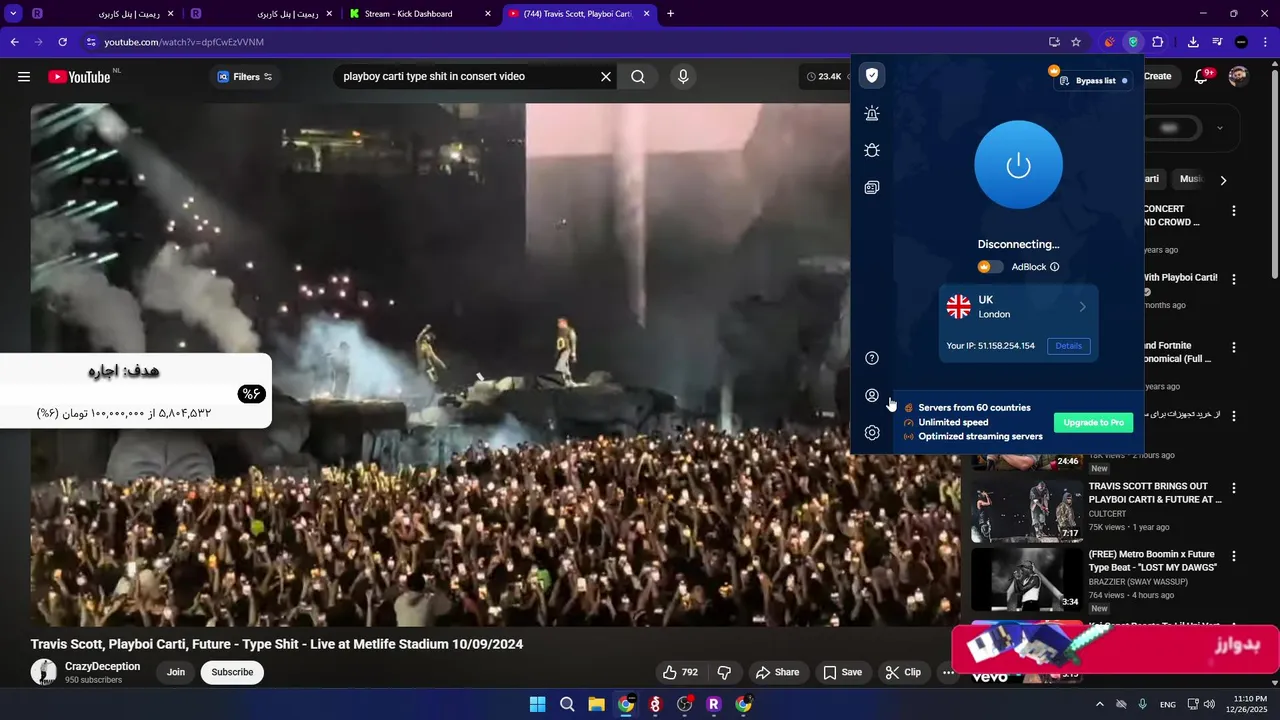Clip the video
This screenshot has height=720, width=1280.
pyautogui.click(x=904, y=672)
